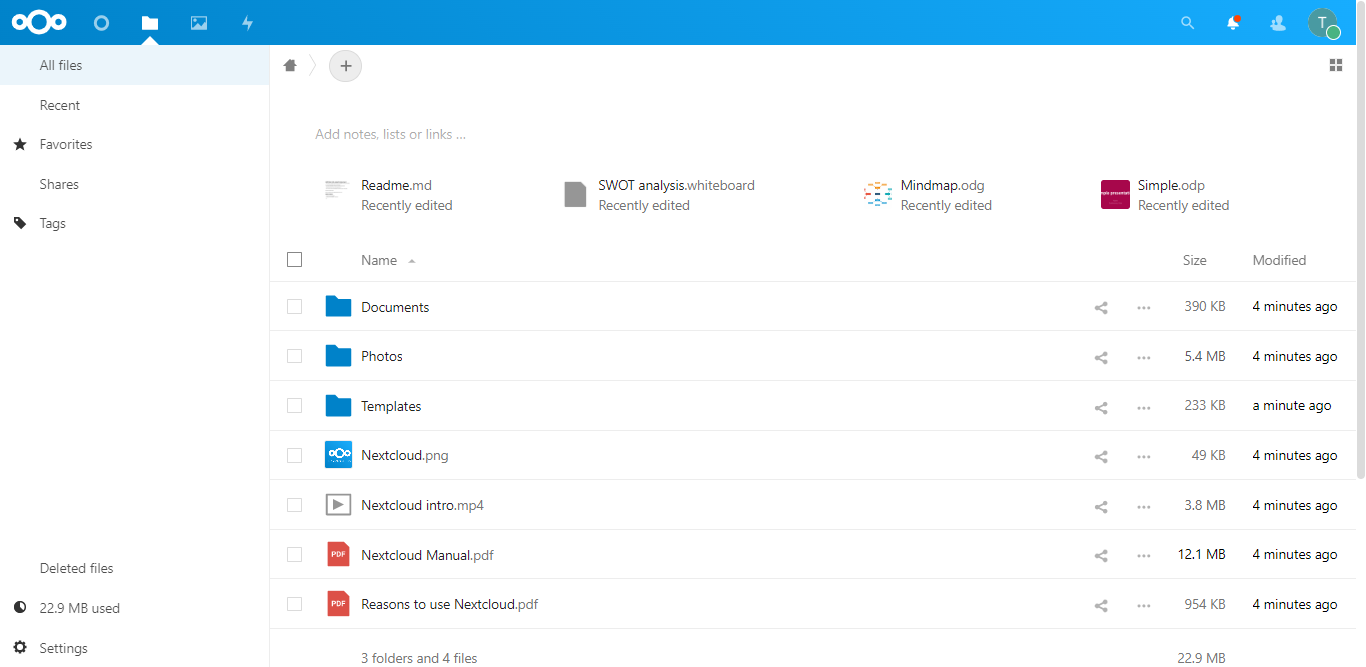1366x667 pixels.
Task: Share Nextcloud Manual.pdf
Action: [1101, 555]
